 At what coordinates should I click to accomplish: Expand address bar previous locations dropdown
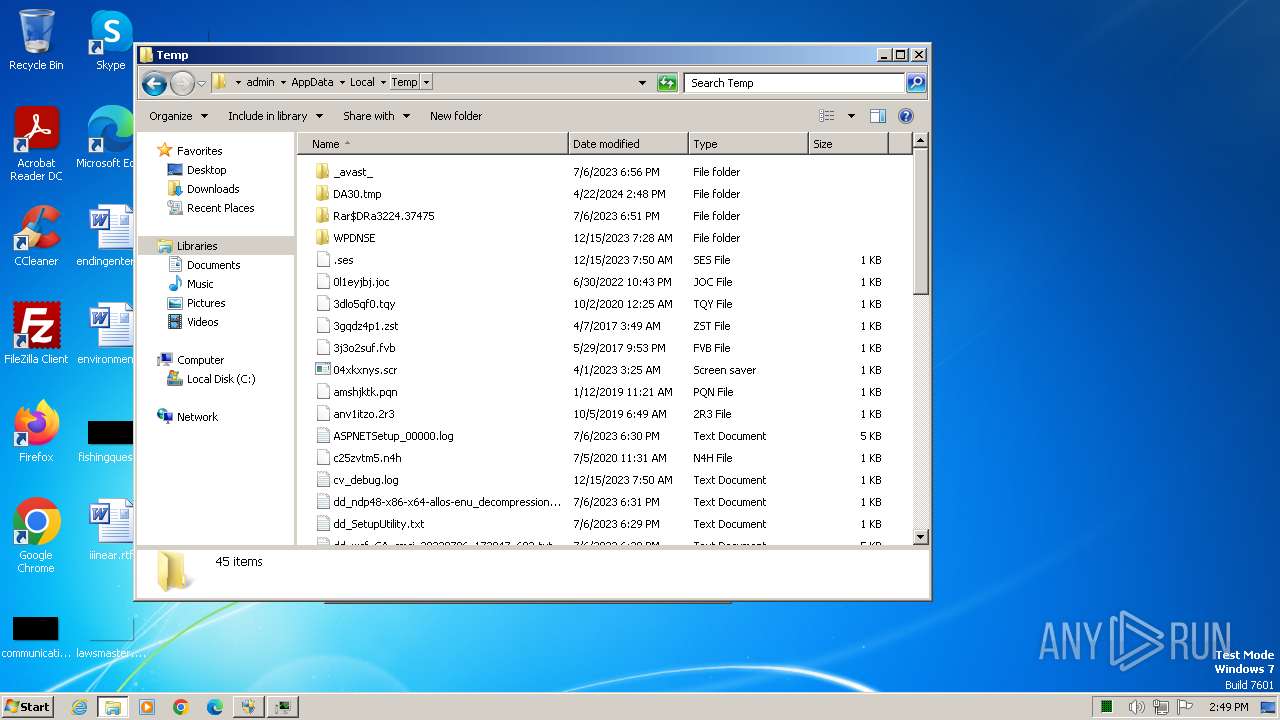(642, 83)
